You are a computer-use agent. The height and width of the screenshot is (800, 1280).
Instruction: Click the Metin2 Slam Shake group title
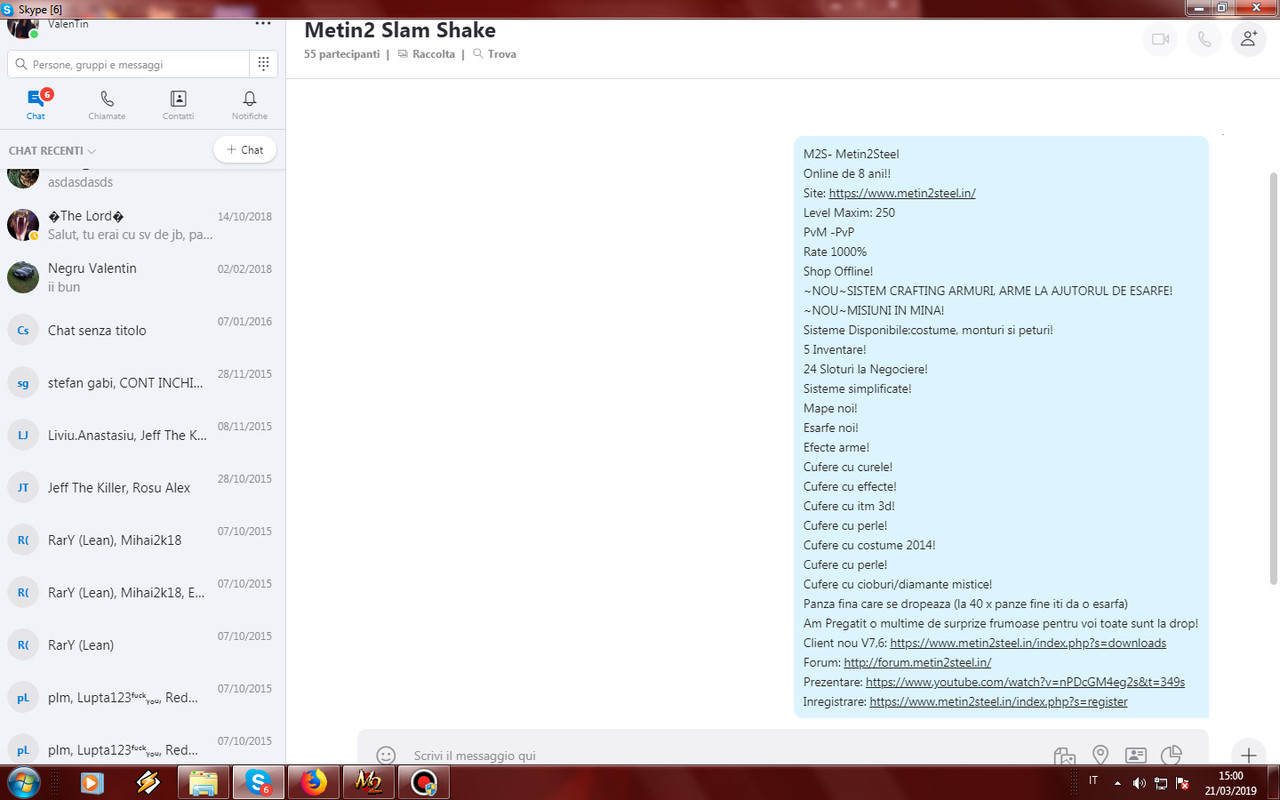400,30
